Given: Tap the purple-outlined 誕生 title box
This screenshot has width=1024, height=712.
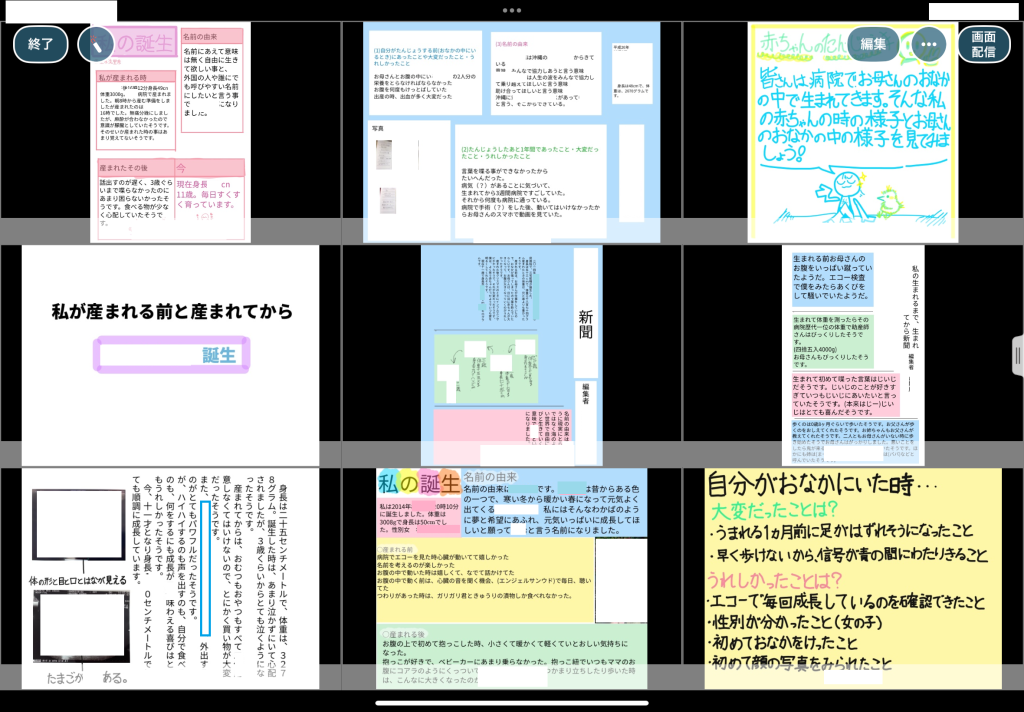Looking at the screenshot, I should pyautogui.click(x=172, y=355).
